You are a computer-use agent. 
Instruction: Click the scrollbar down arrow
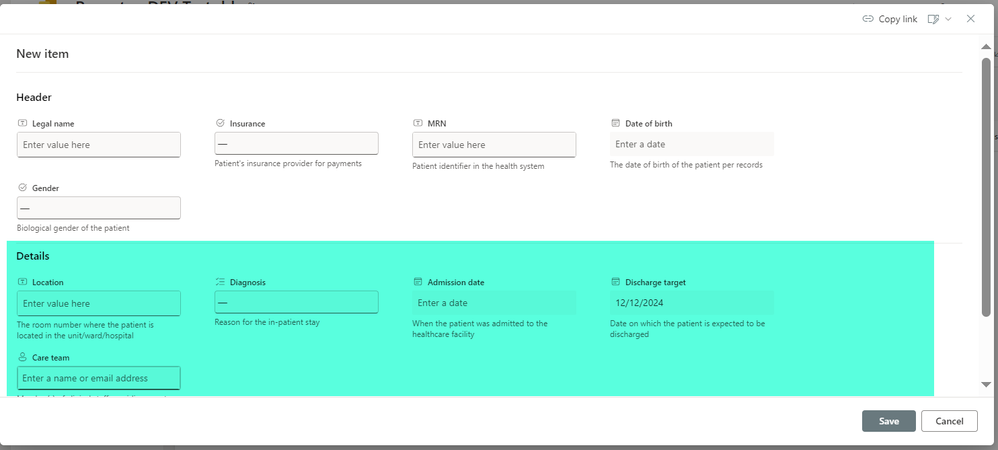tap(986, 384)
